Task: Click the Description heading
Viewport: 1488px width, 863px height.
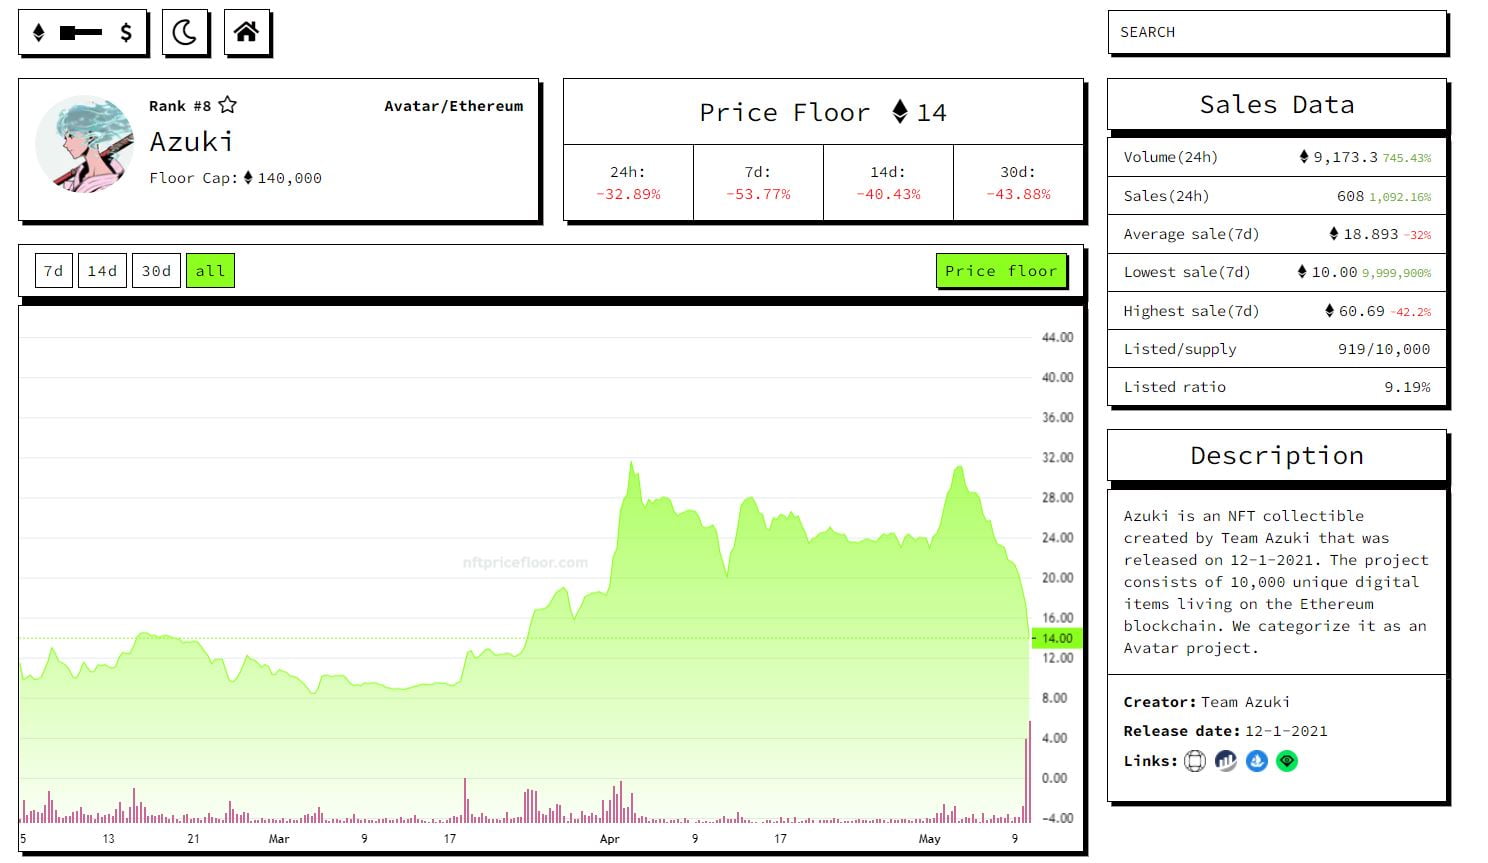Action: coord(1277,456)
